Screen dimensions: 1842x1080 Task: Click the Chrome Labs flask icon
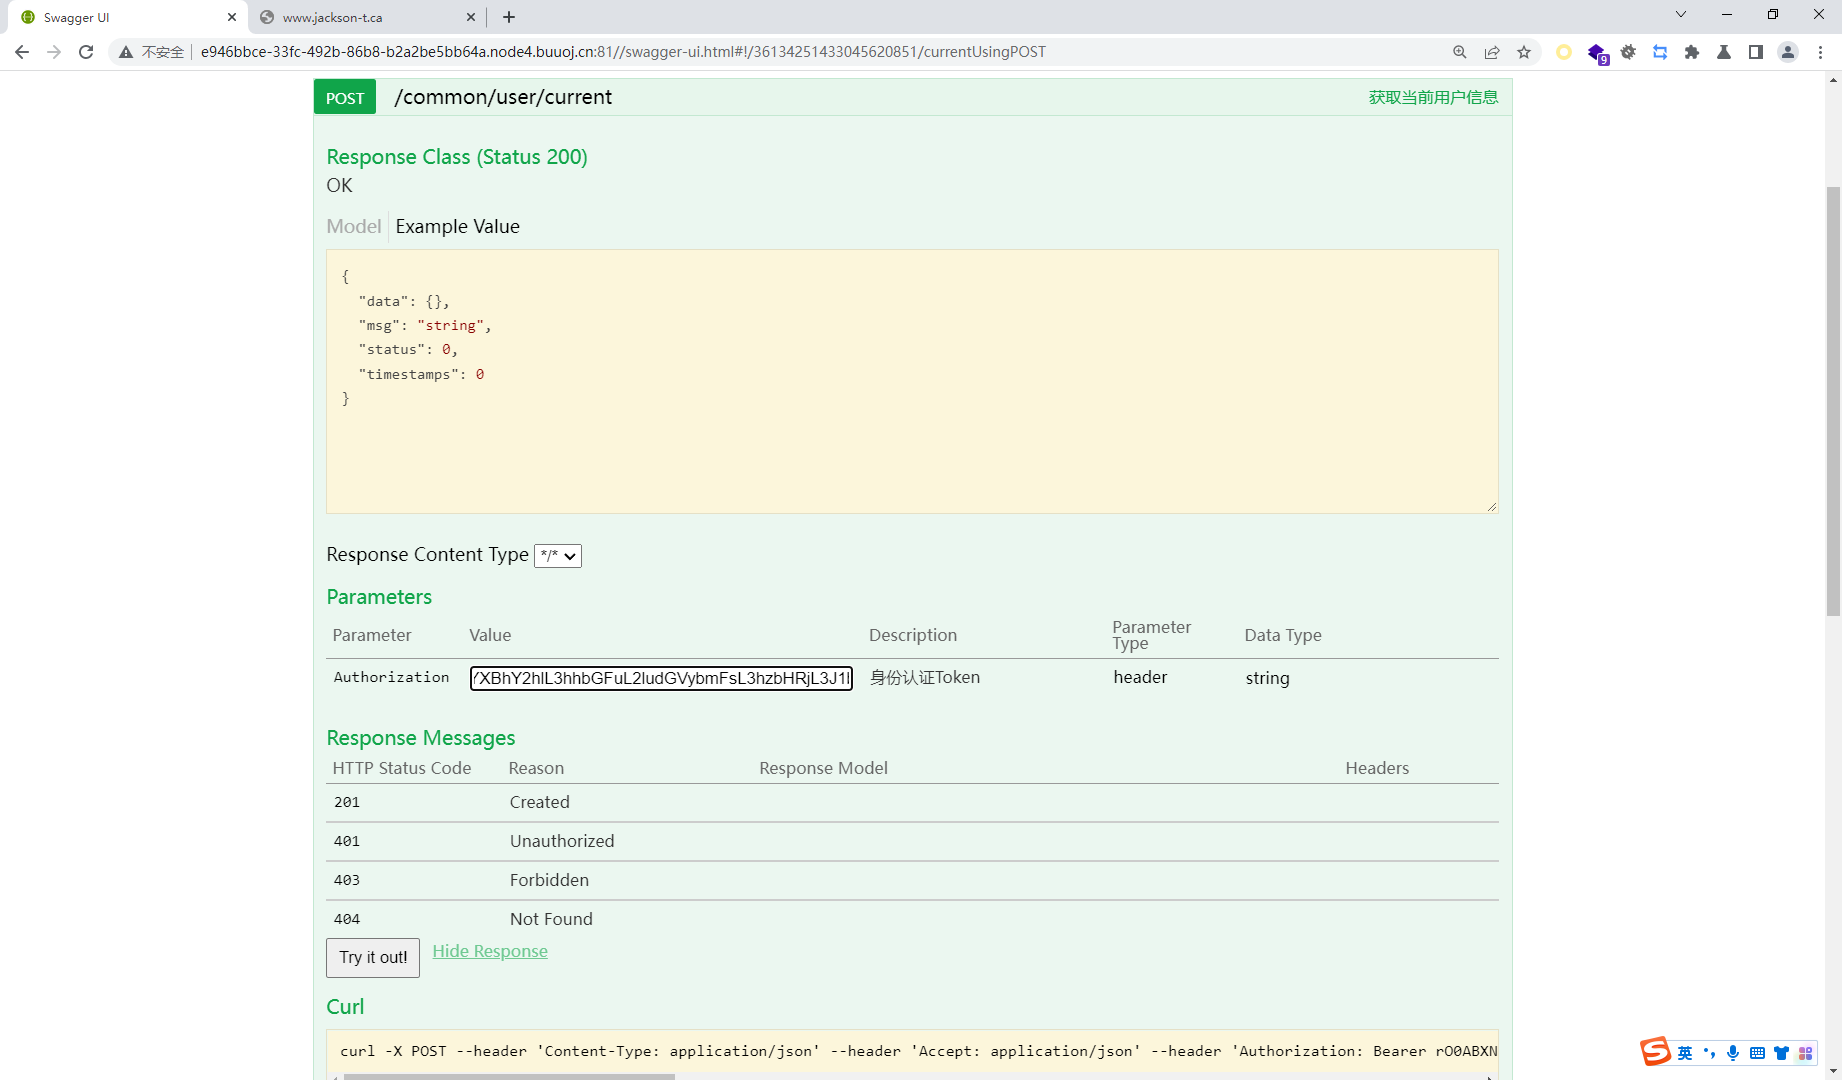tap(1724, 52)
